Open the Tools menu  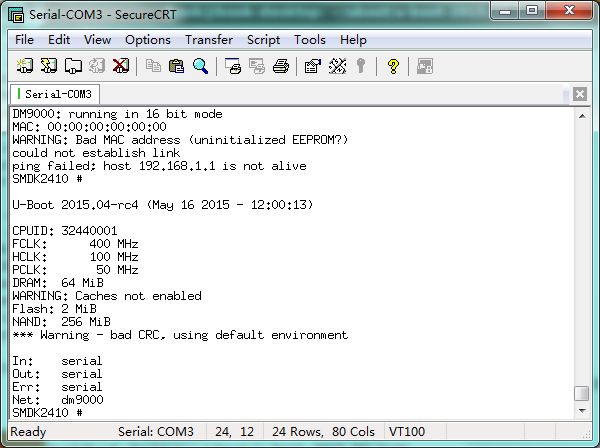310,40
